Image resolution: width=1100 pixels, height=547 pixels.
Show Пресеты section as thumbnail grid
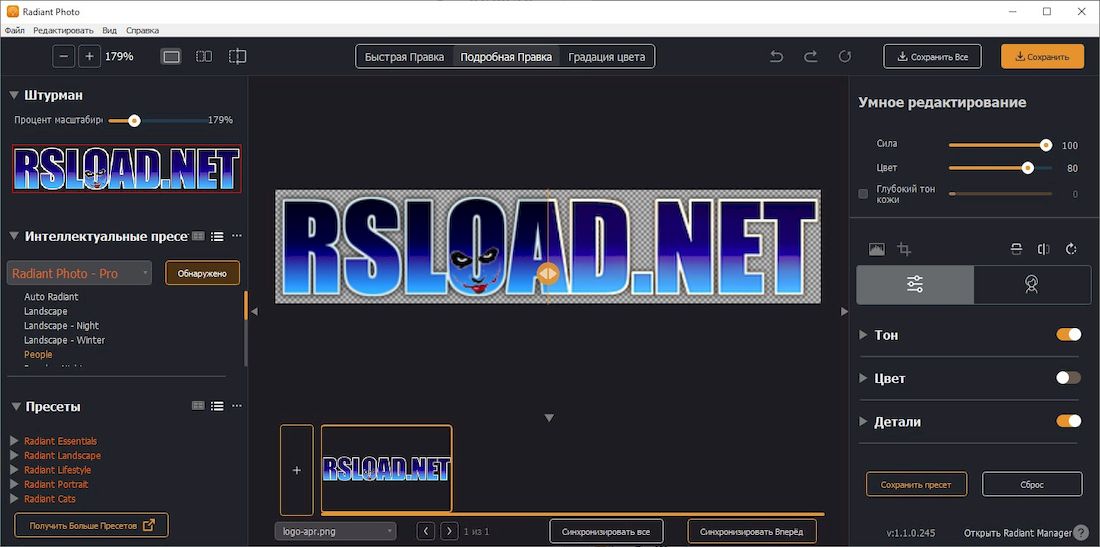[x=199, y=406]
